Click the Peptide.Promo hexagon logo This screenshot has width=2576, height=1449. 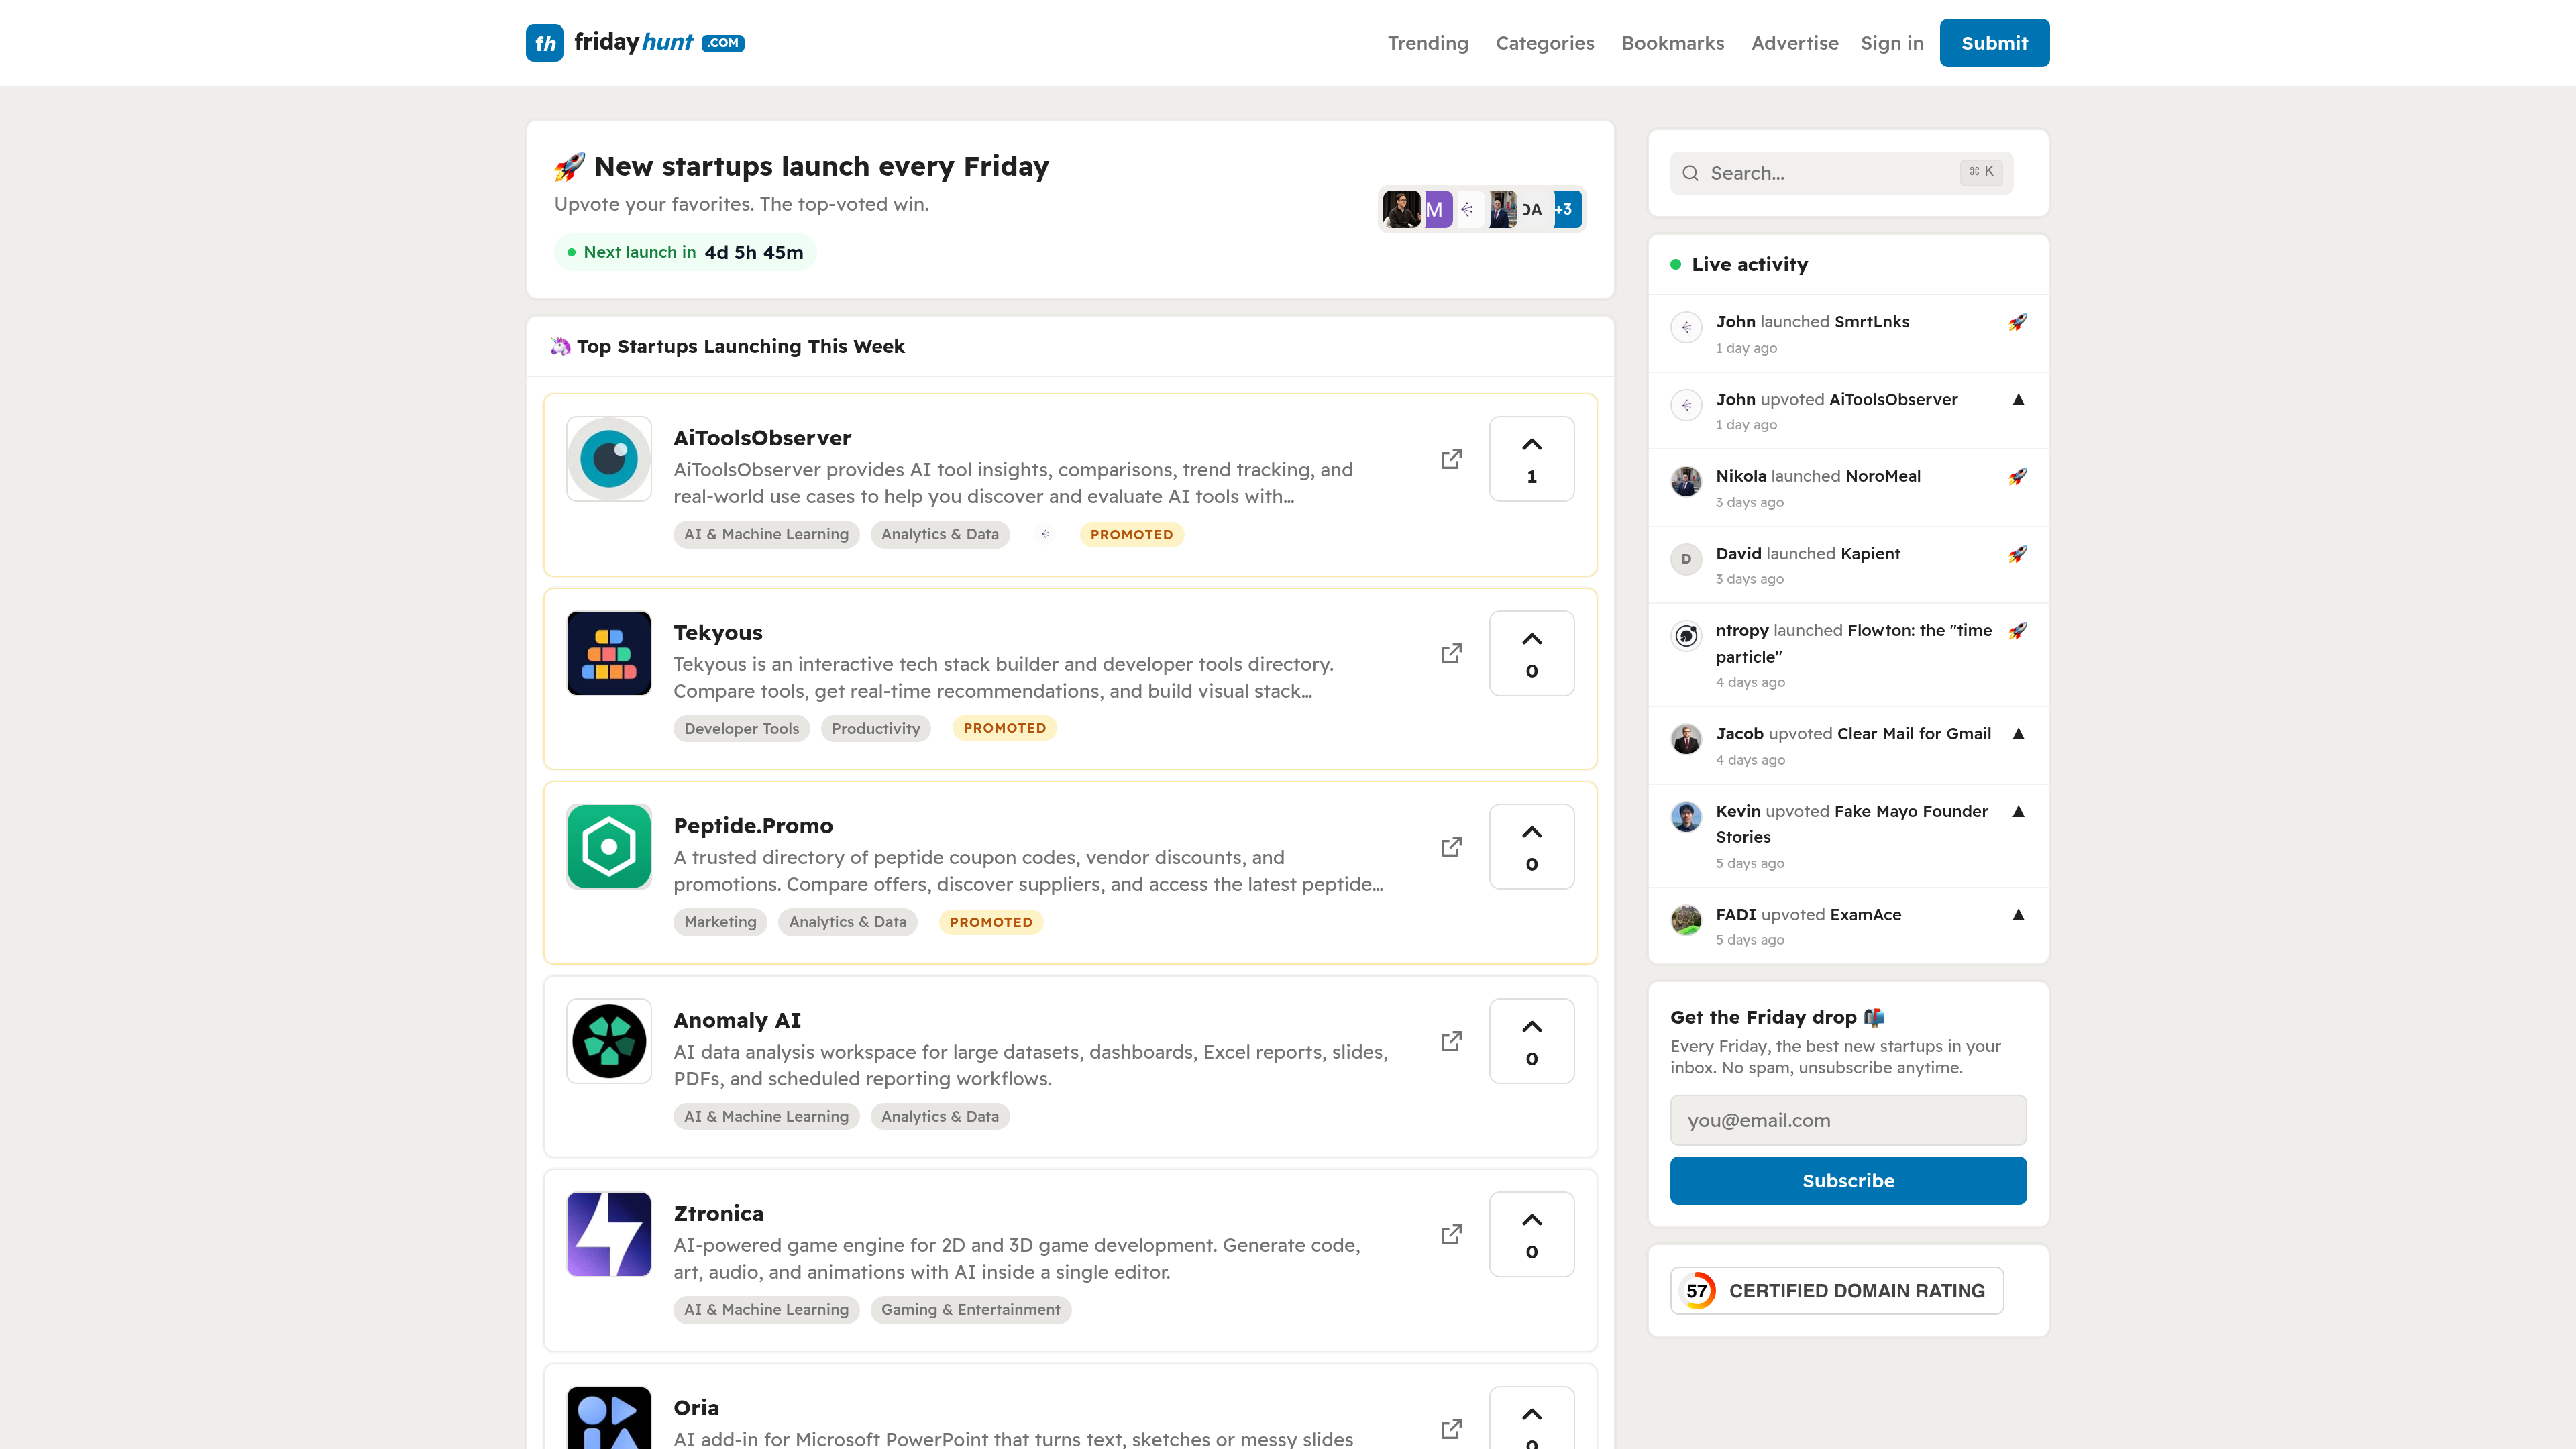coord(609,847)
